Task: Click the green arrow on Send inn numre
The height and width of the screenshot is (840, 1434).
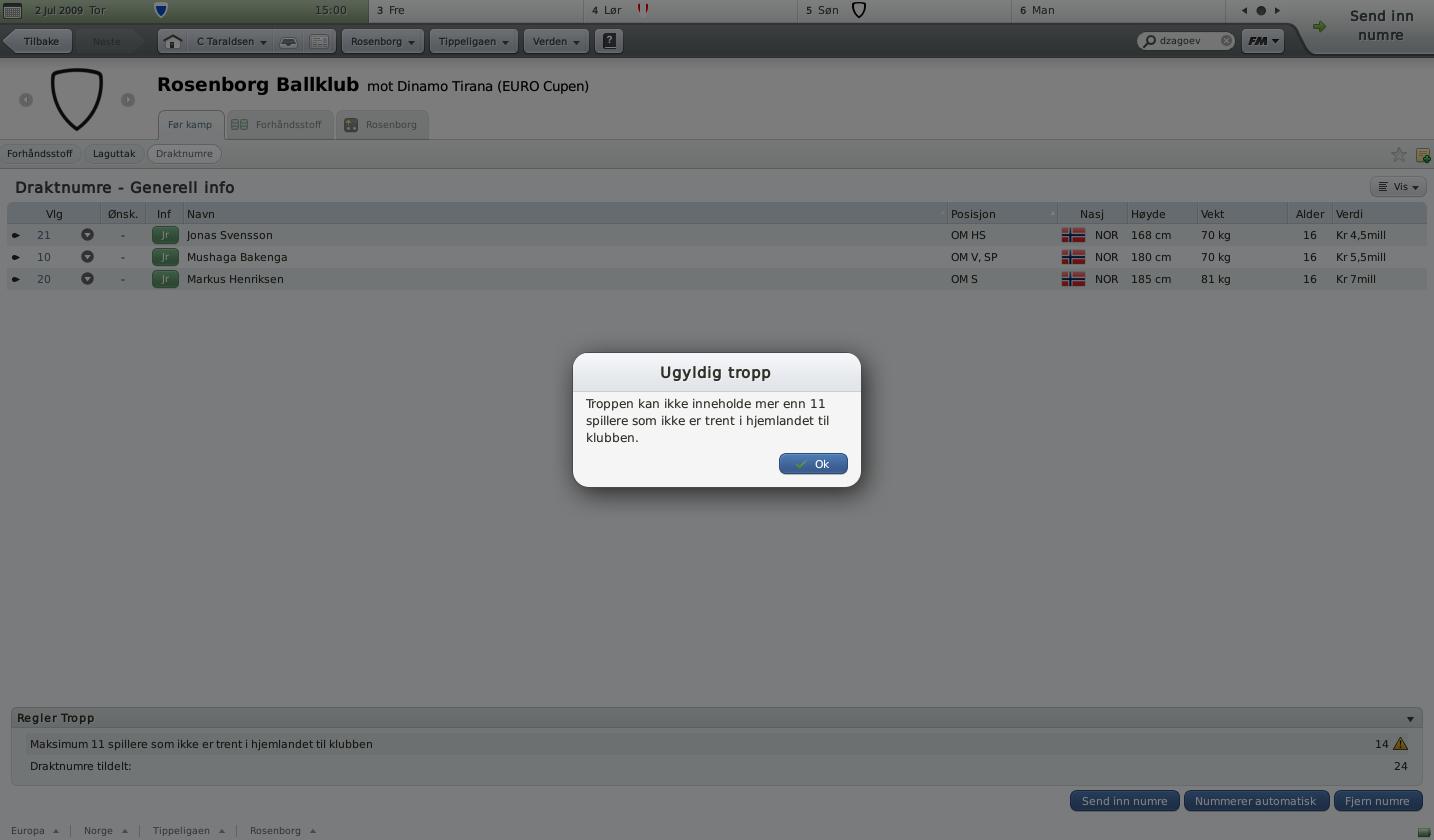Action: (x=1319, y=26)
